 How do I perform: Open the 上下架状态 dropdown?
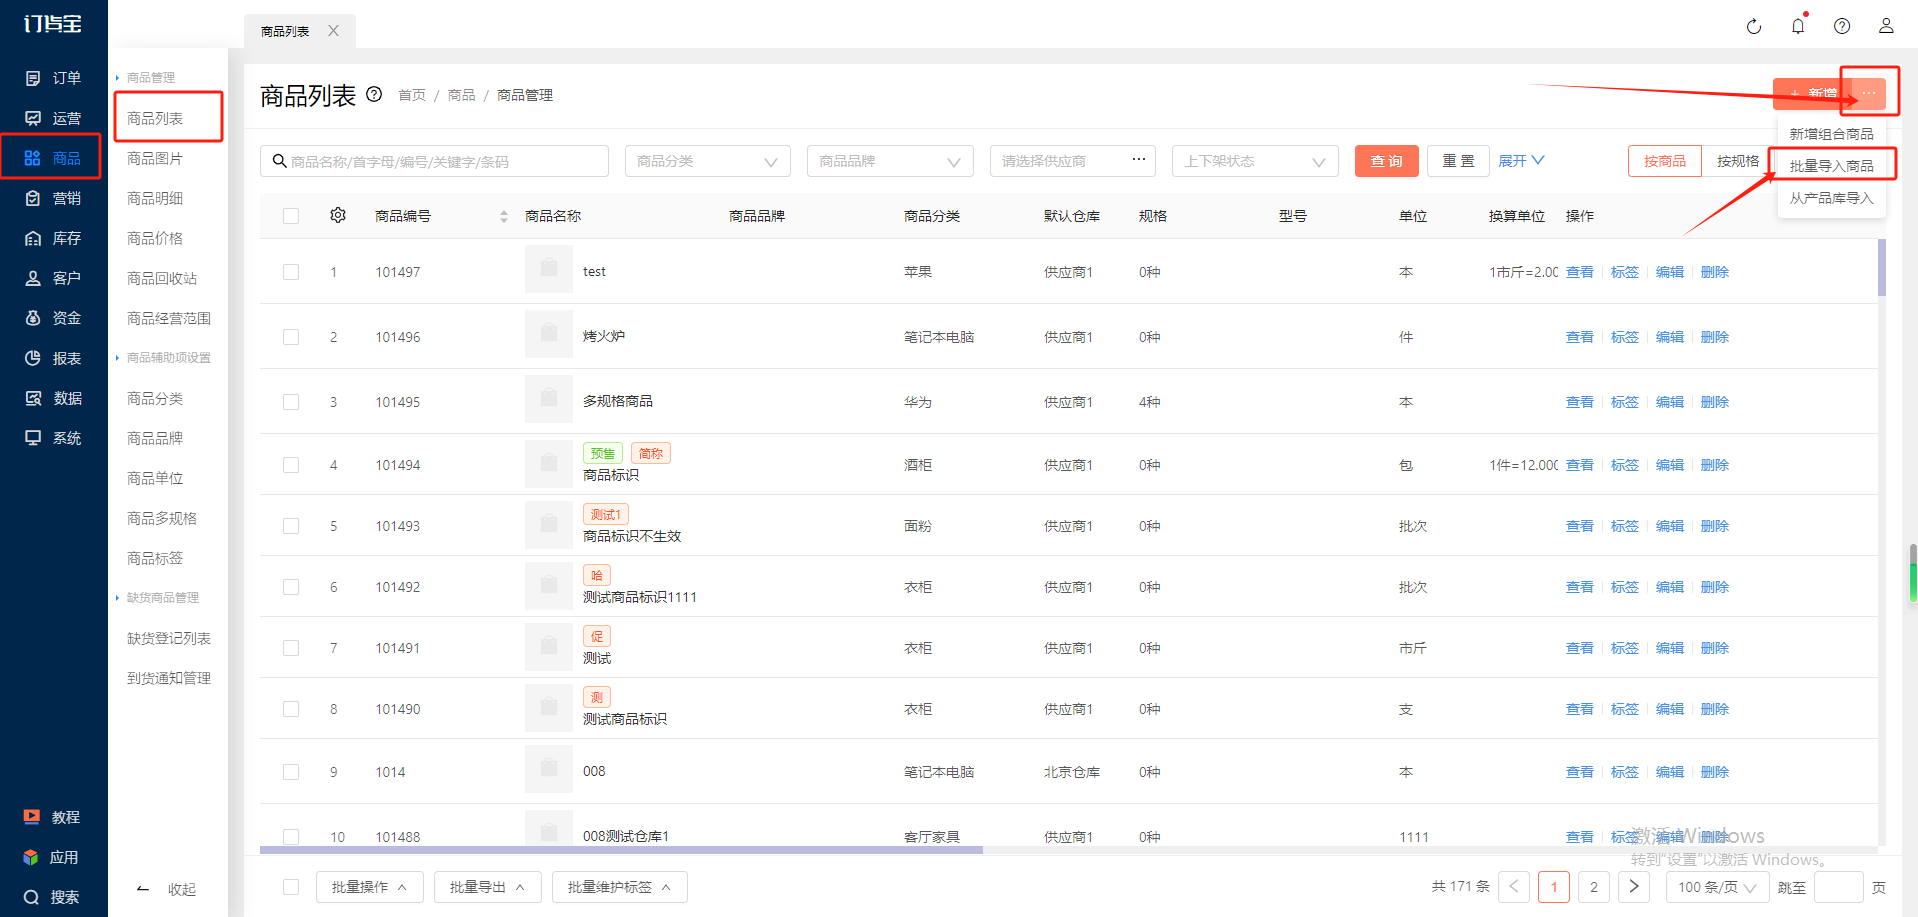(x=1255, y=161)
